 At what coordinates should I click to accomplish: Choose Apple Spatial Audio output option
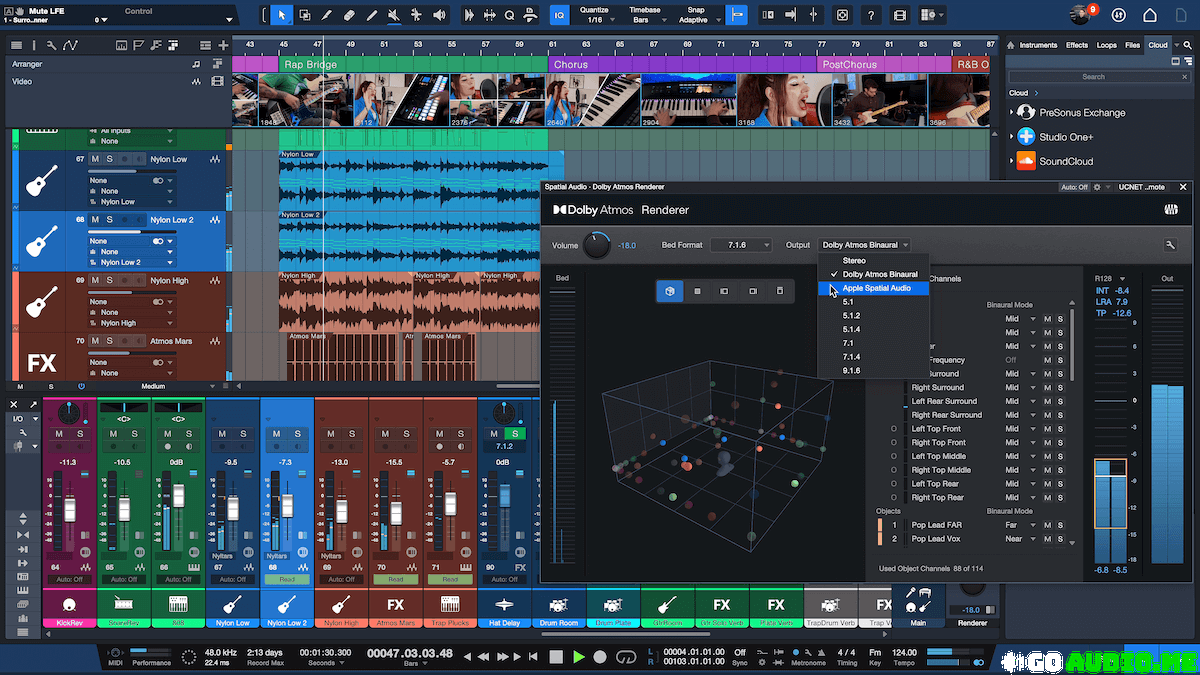pos(873,288)
